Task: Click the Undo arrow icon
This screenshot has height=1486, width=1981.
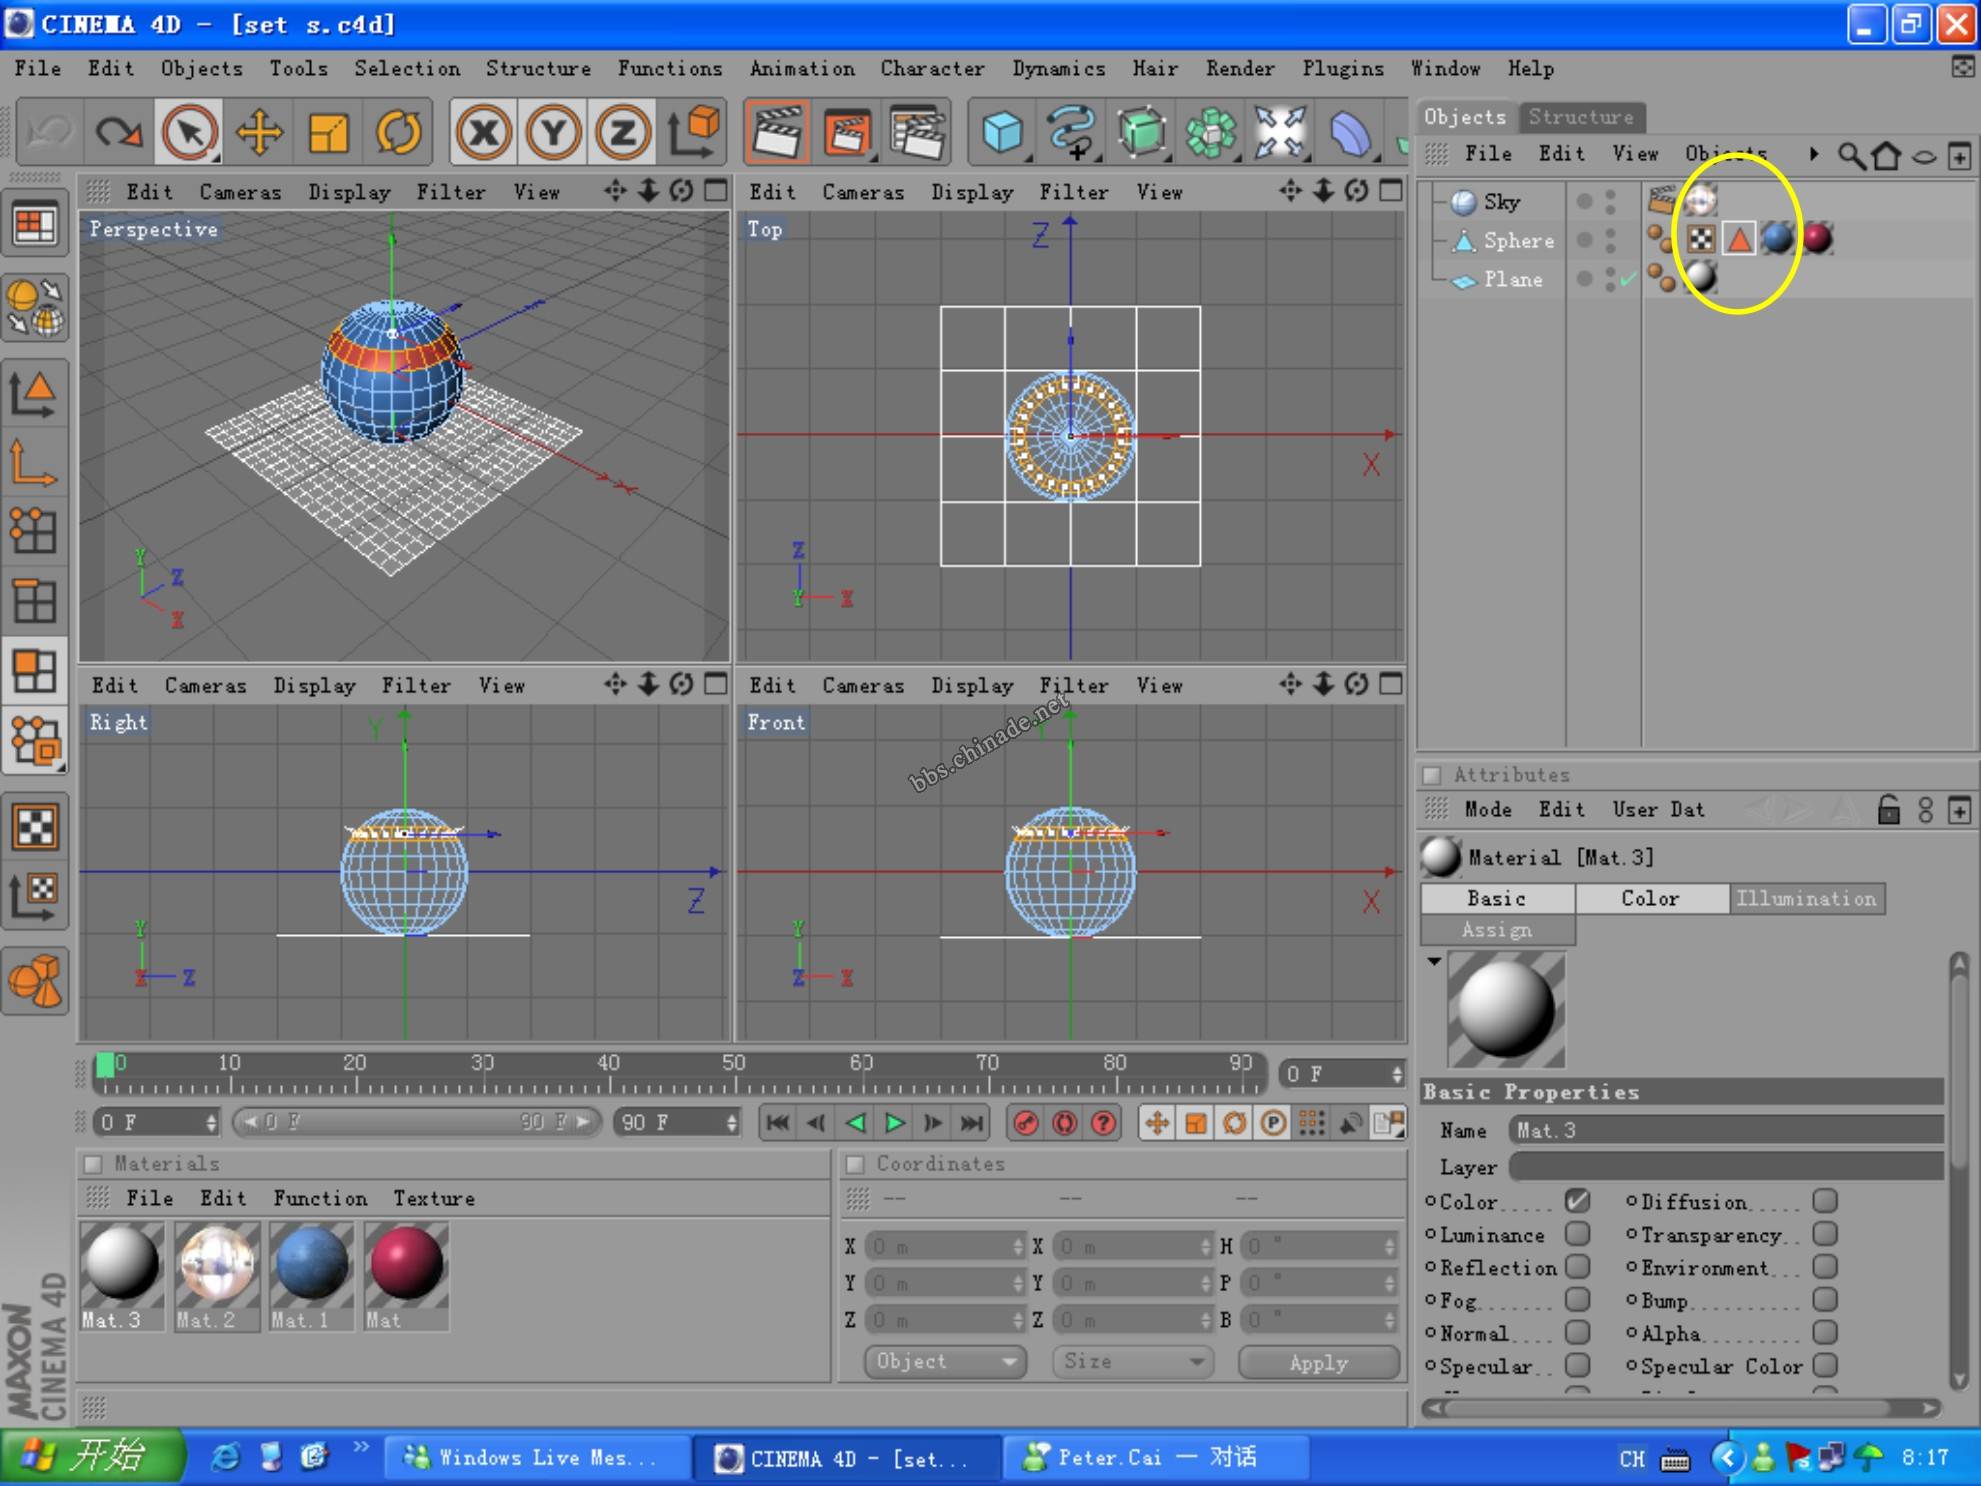Action: point(50,132)
